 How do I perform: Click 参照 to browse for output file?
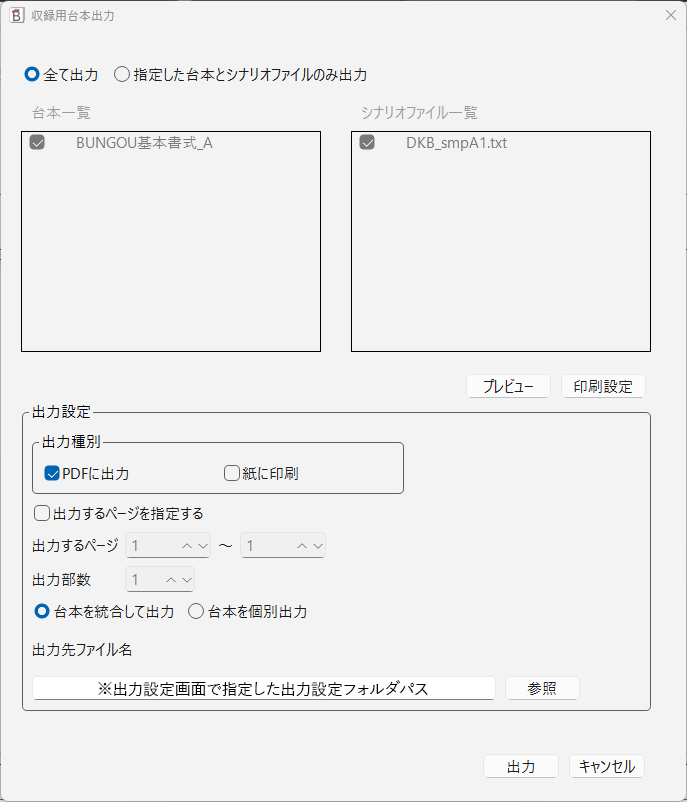tap(542, 688)
